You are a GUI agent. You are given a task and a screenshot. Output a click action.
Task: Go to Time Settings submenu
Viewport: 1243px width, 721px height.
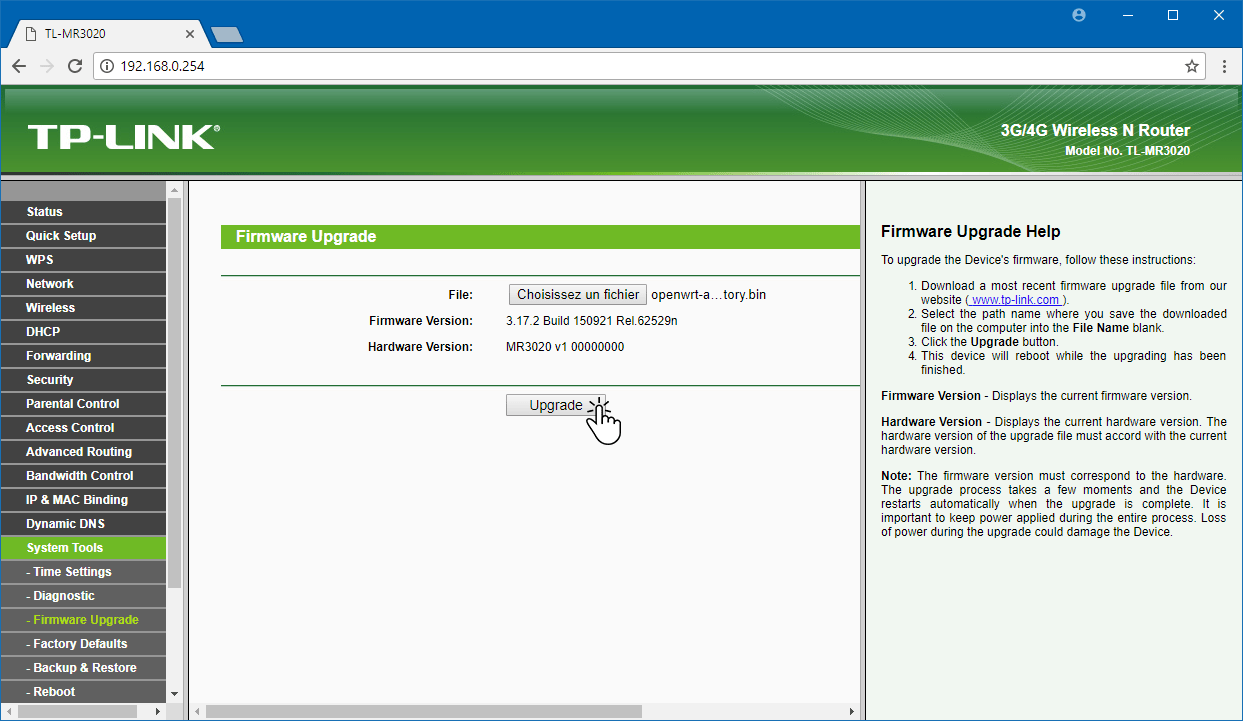point(83,572)
